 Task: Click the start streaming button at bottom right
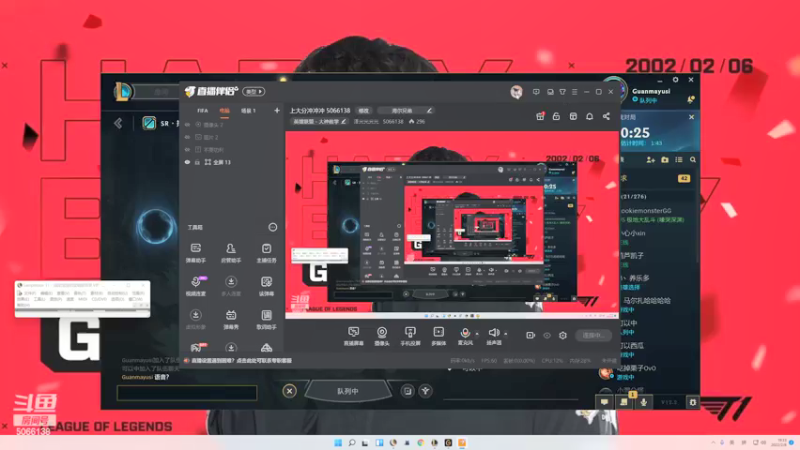coord(593,335)
